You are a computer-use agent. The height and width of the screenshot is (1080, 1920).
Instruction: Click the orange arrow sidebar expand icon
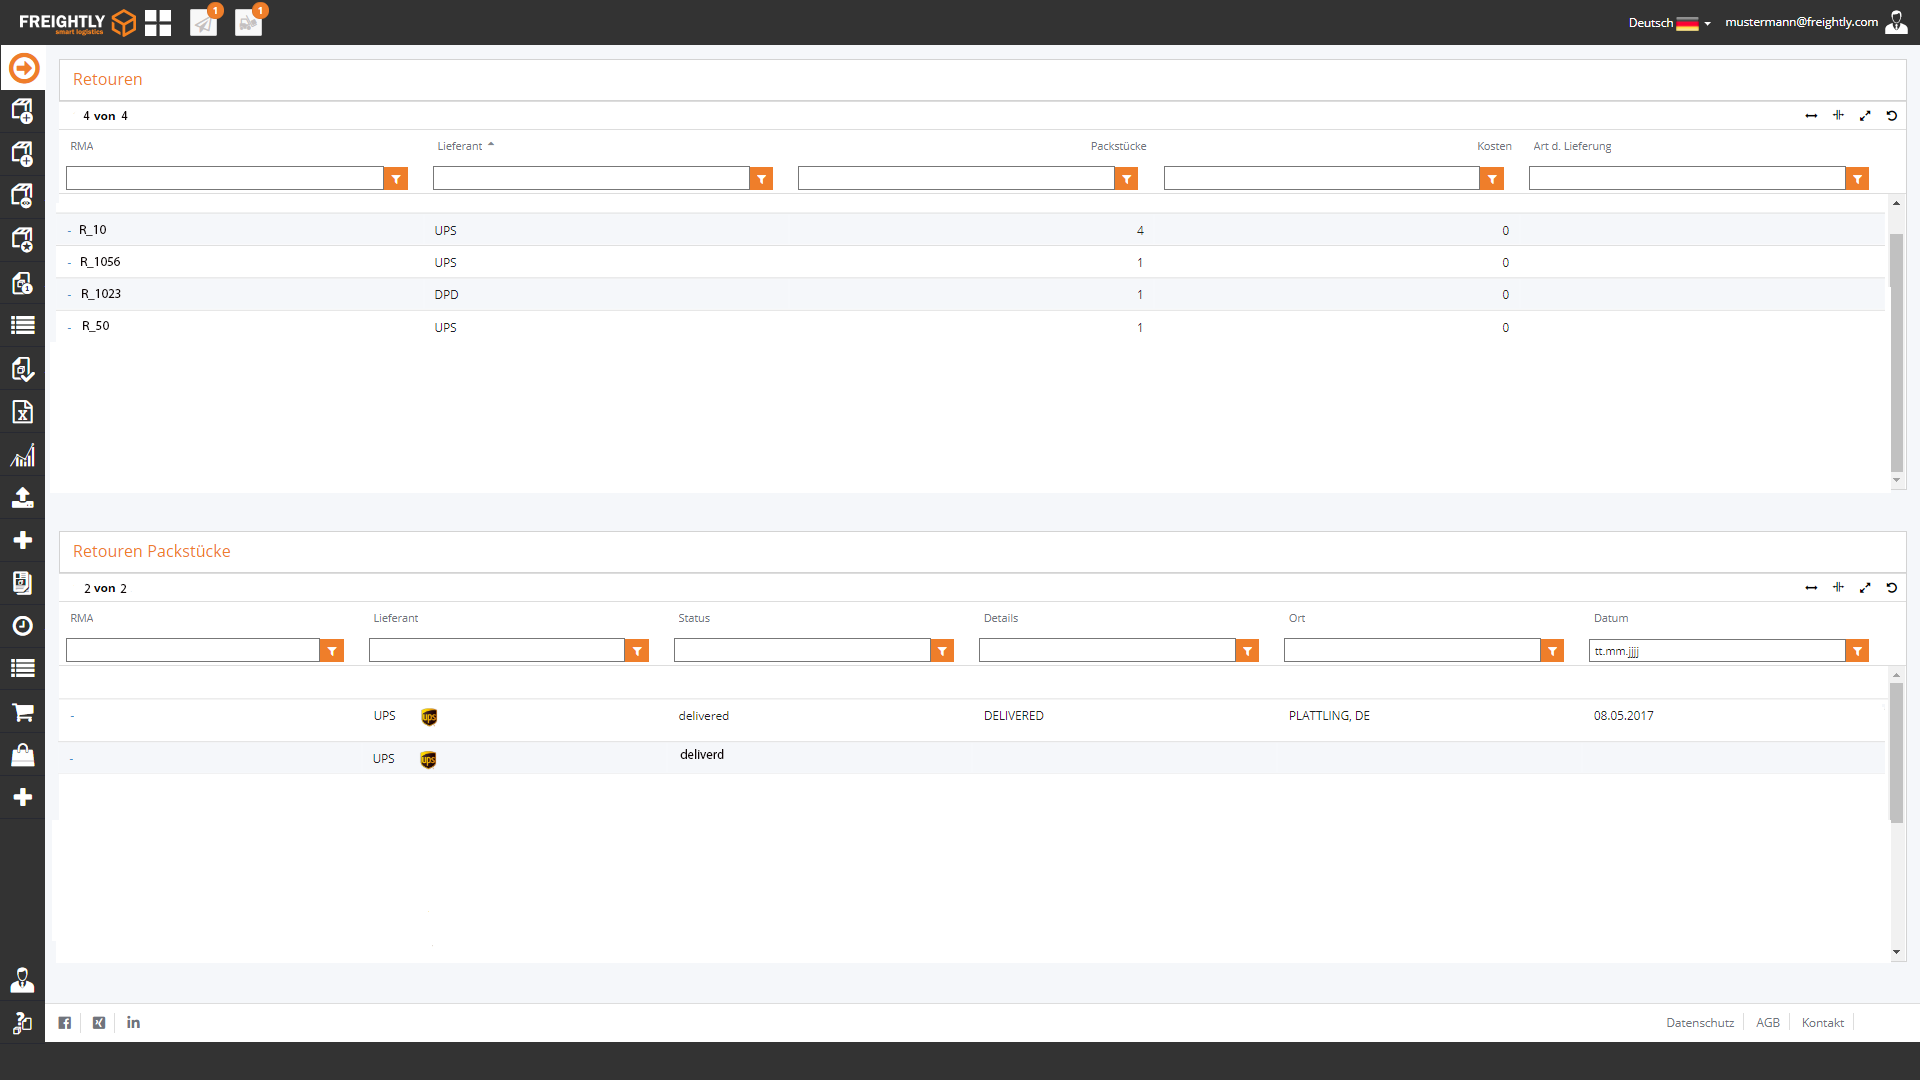24,68
